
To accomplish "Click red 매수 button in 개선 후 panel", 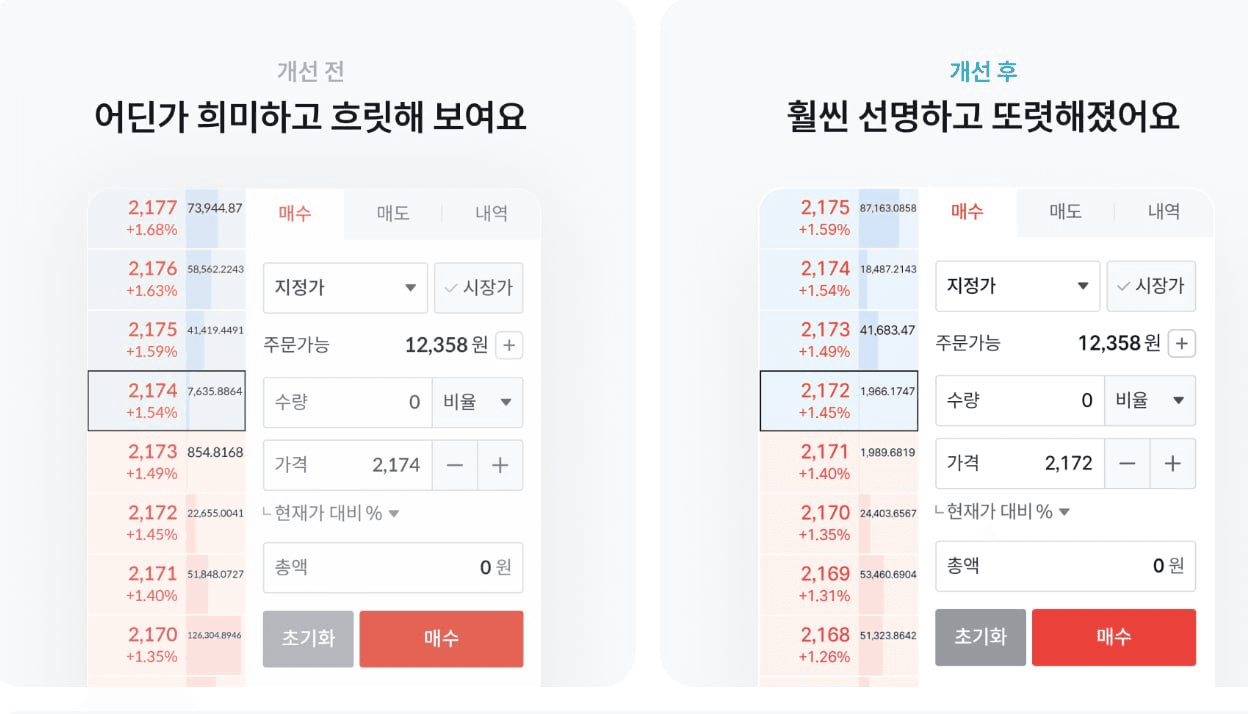I will pos(1113,637).
